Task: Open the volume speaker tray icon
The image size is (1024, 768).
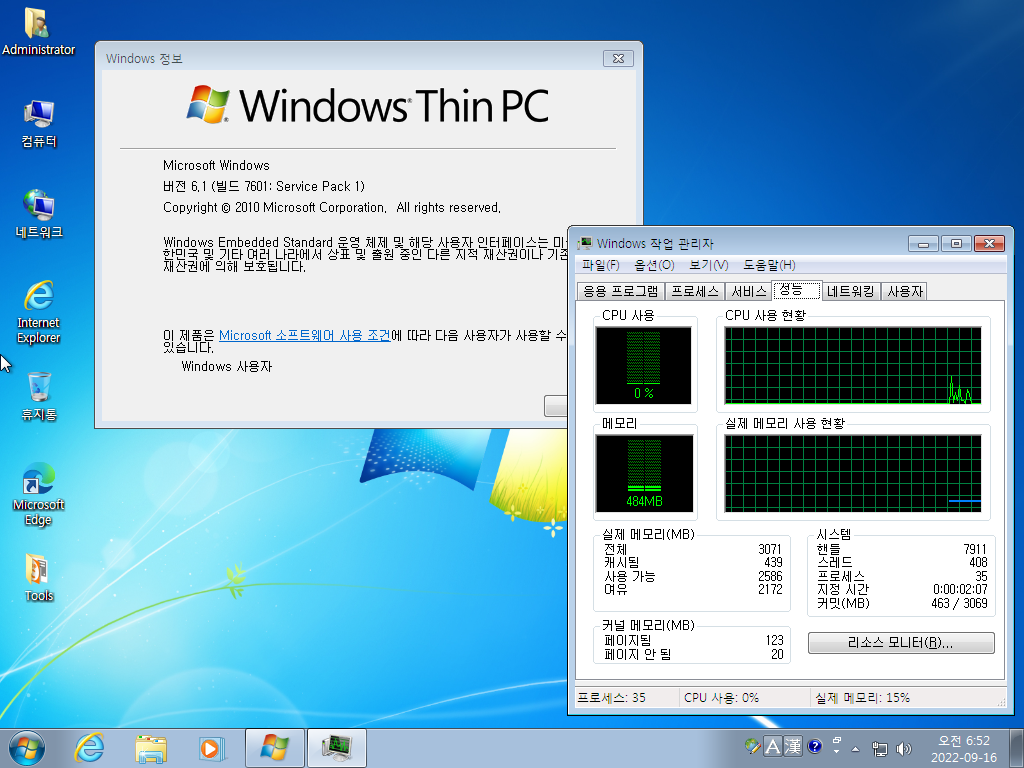Action: [x=904, y=748]
